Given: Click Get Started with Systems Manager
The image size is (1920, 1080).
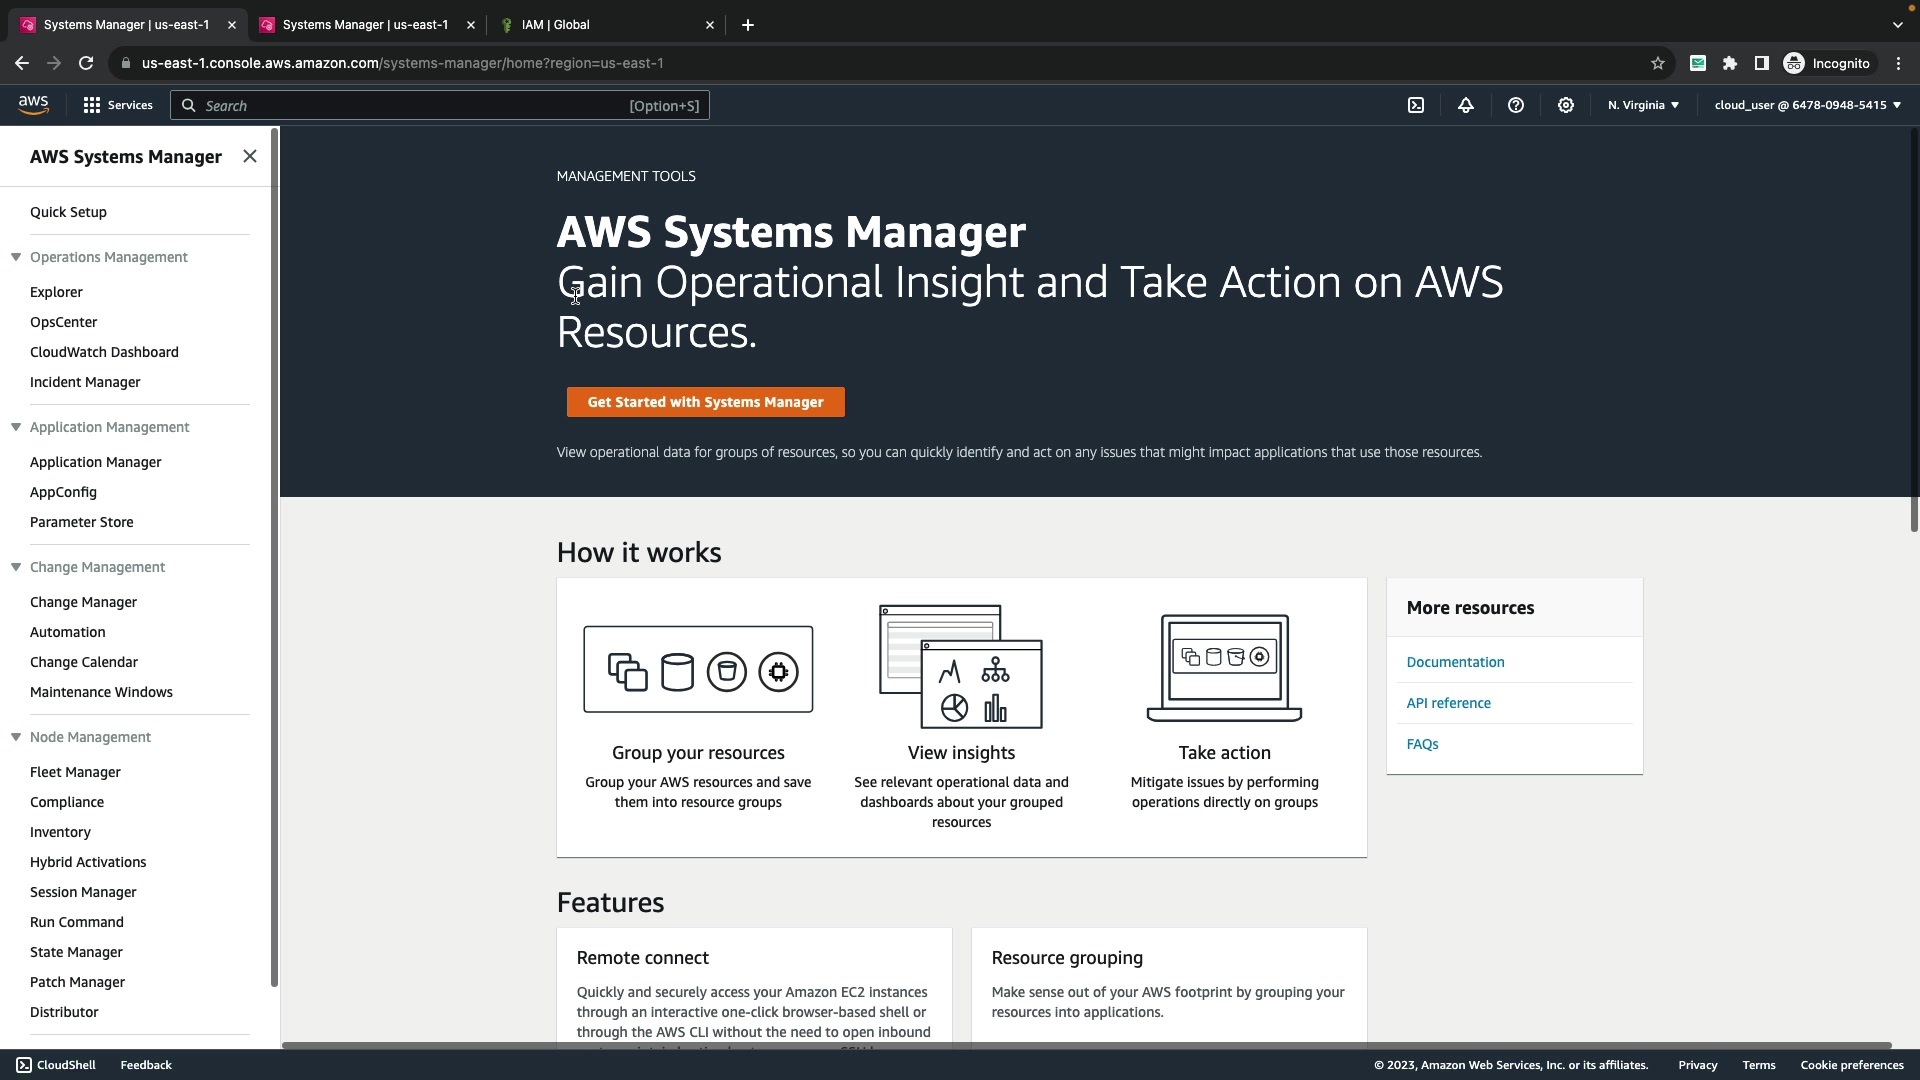Looking at the screenshot, I should tap(705, 402).
